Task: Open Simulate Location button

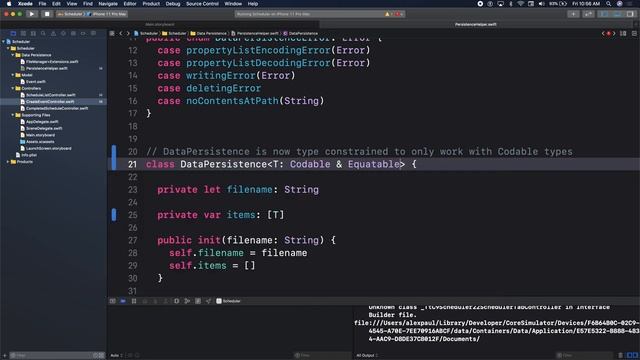Action: (x=208, y=301)
